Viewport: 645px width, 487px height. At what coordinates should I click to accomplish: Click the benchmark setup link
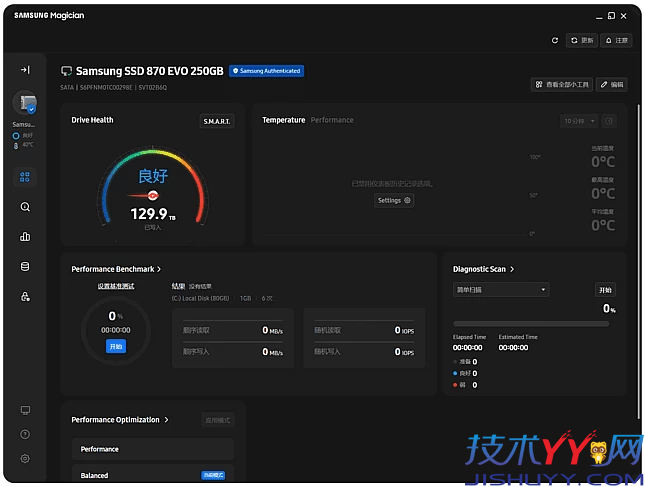pyautogui.click(x=116, y=286)
